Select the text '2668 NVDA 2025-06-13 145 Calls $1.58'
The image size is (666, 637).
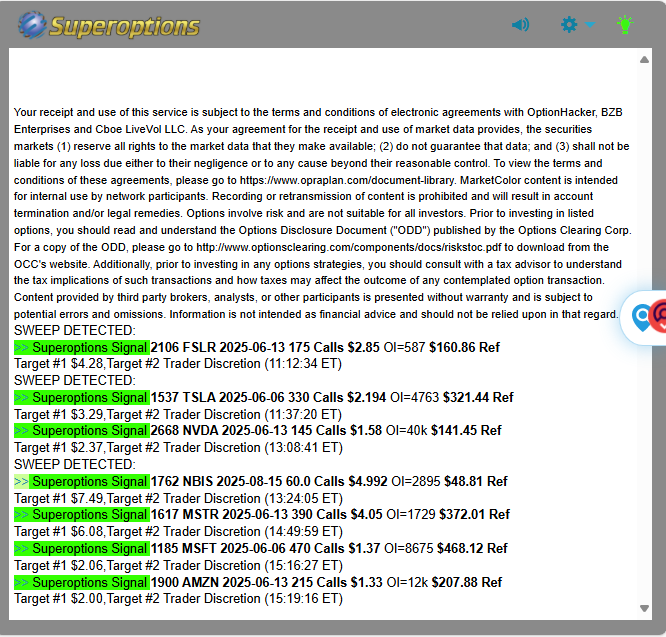[266, 431]
